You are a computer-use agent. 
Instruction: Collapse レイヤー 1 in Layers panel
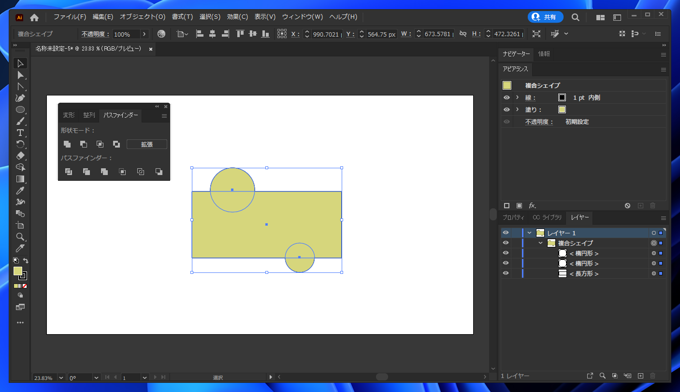530,233
